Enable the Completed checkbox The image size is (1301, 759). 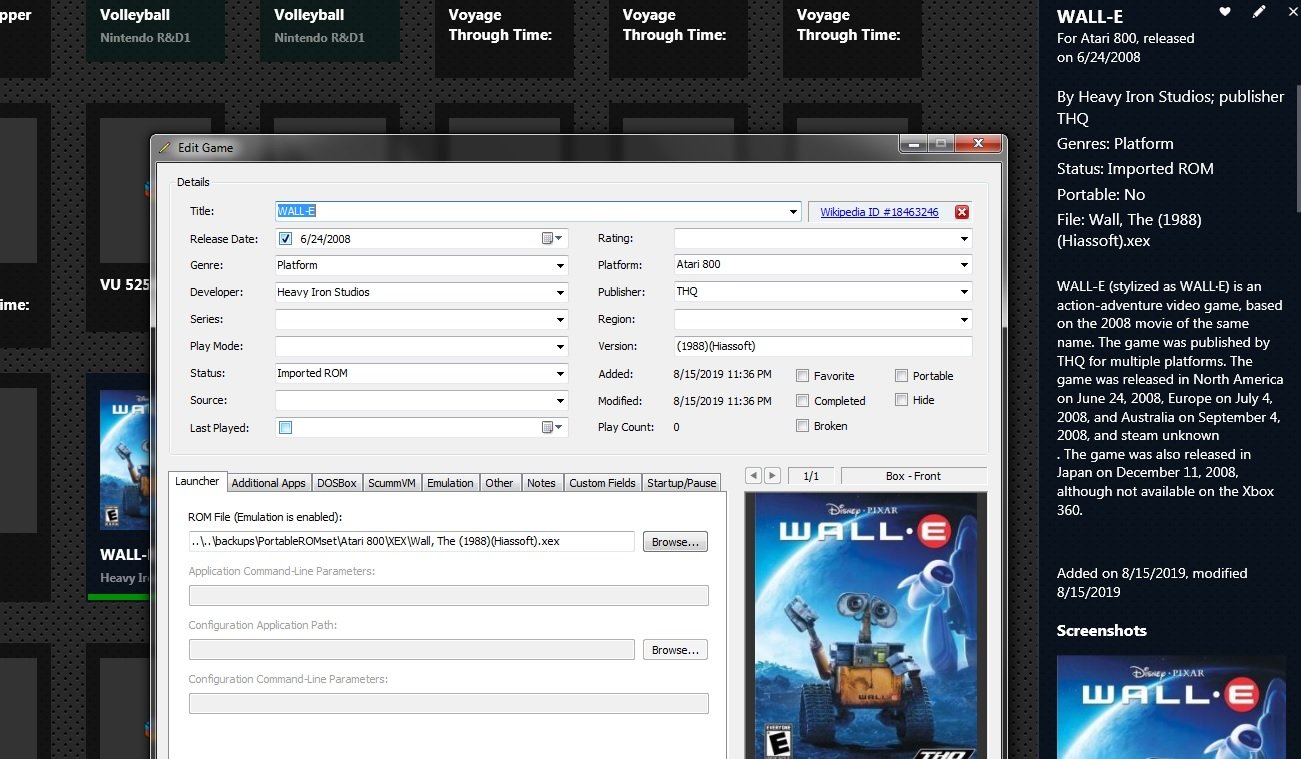[802, 401]
